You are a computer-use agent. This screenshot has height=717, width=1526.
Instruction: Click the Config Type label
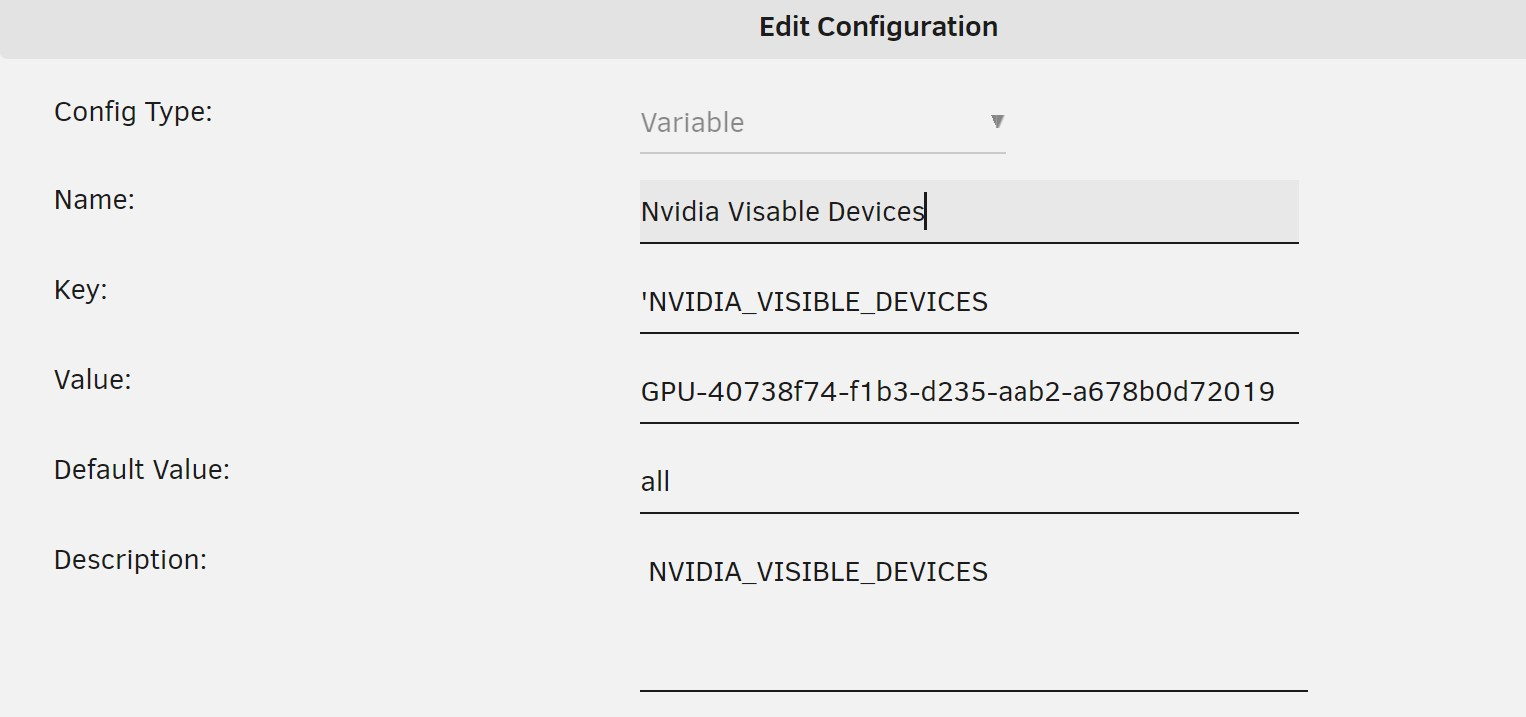point(133,112)
